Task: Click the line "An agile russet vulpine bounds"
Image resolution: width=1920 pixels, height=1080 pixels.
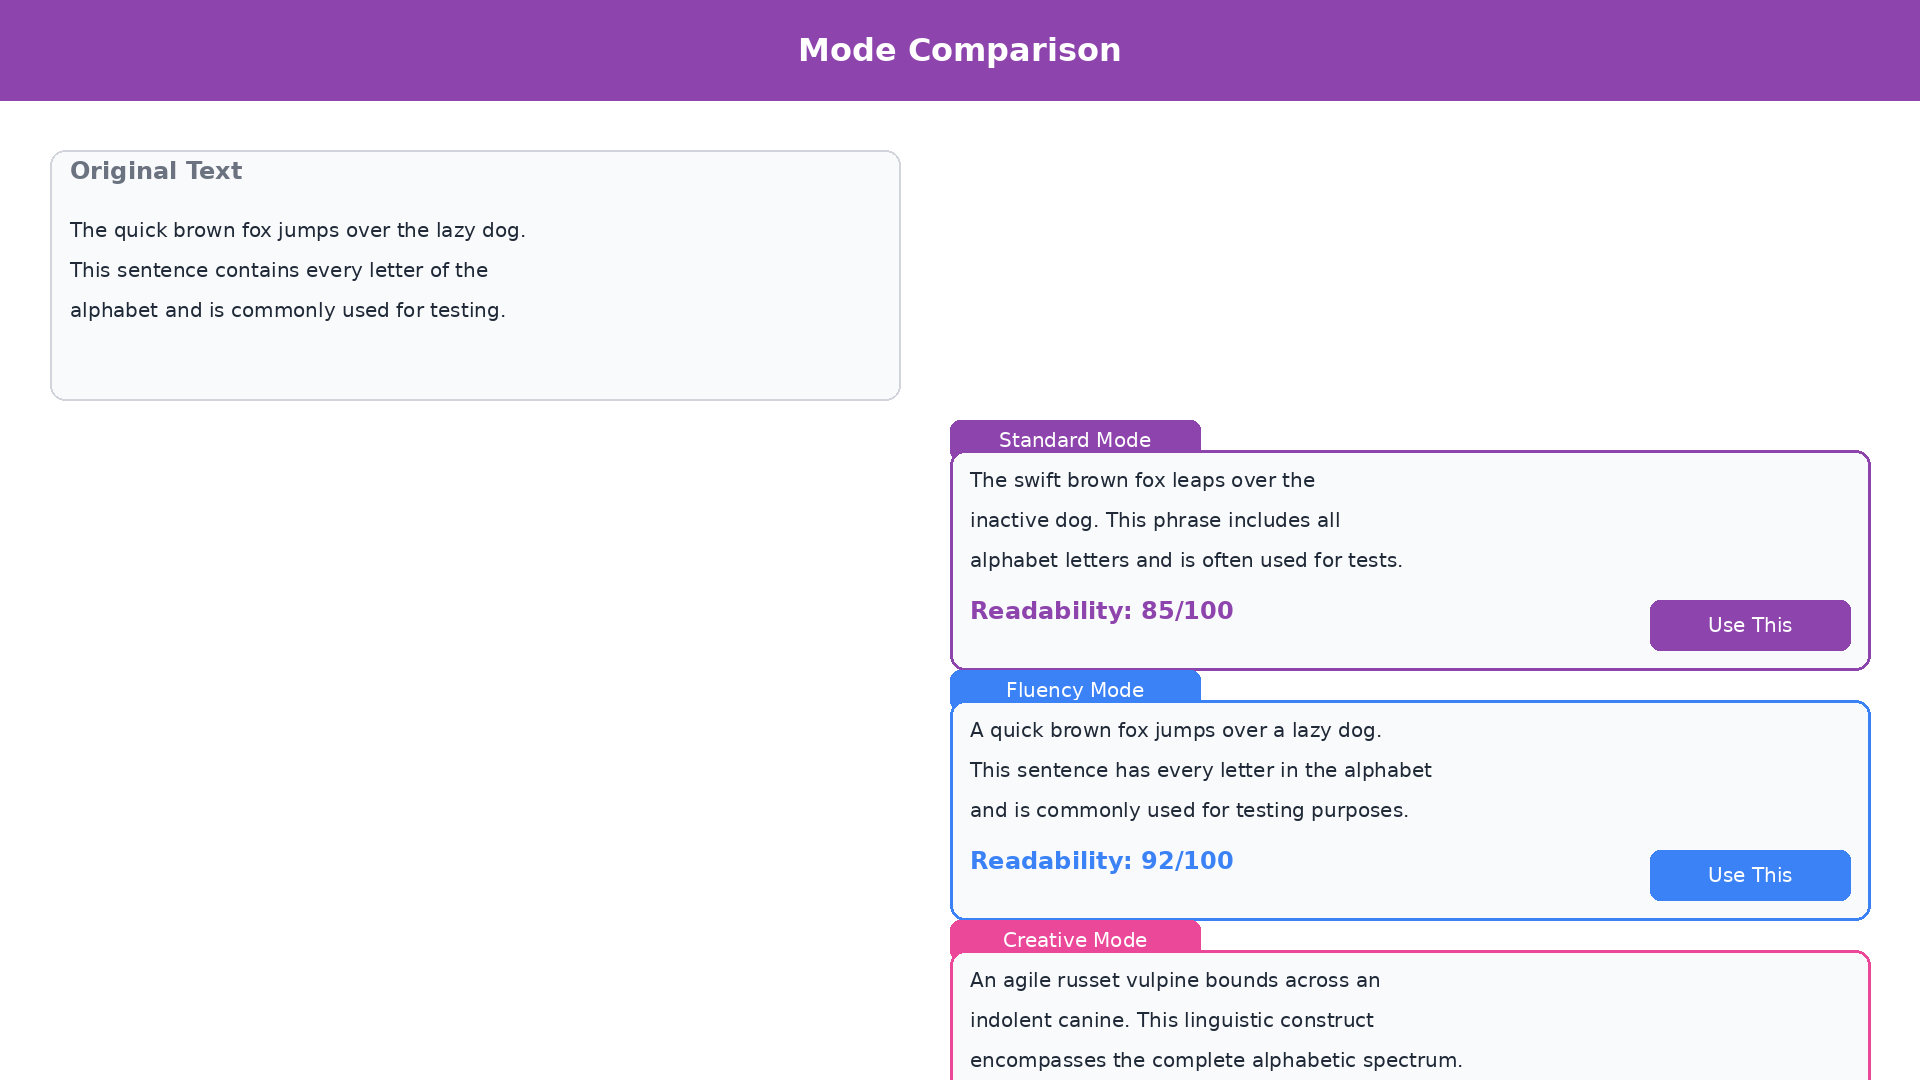Action: pyautogui.click(x=1175, y=980)
